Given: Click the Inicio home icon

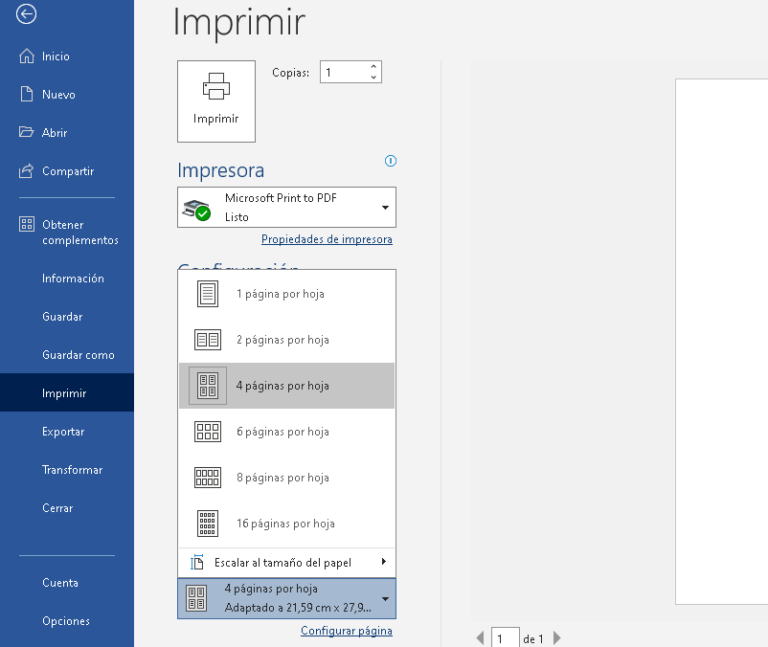Looking at the screenshot, I should pyautogui.click(x=27, y=57).
